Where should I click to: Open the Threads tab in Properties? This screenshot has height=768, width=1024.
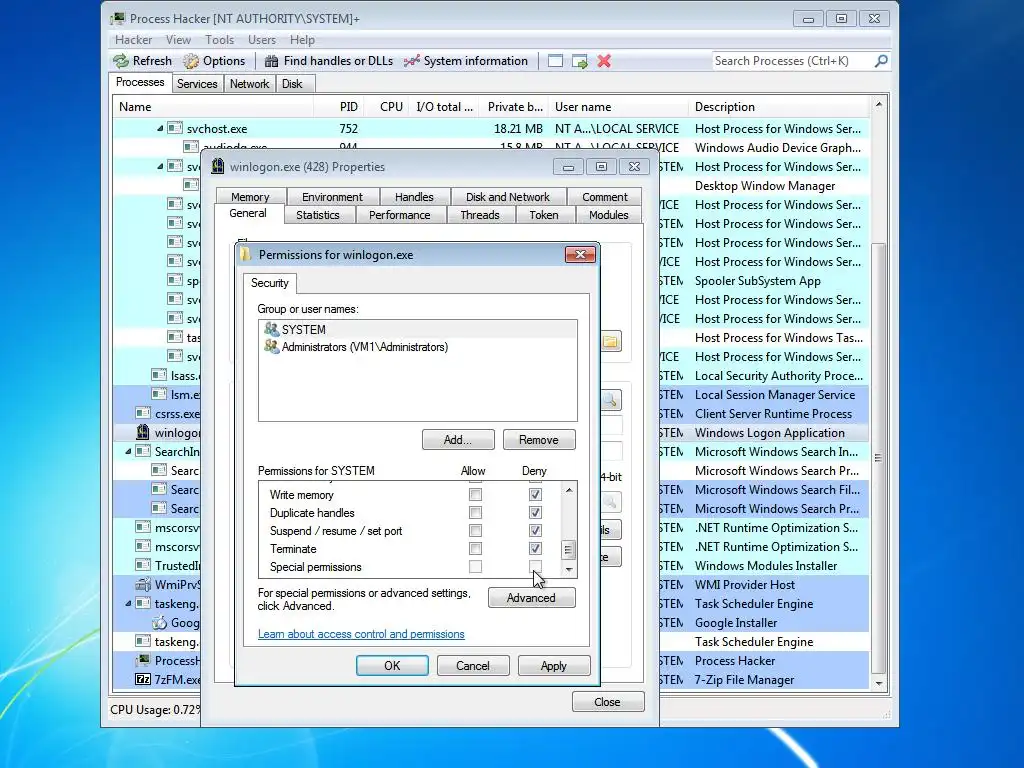tap(479, 215)
